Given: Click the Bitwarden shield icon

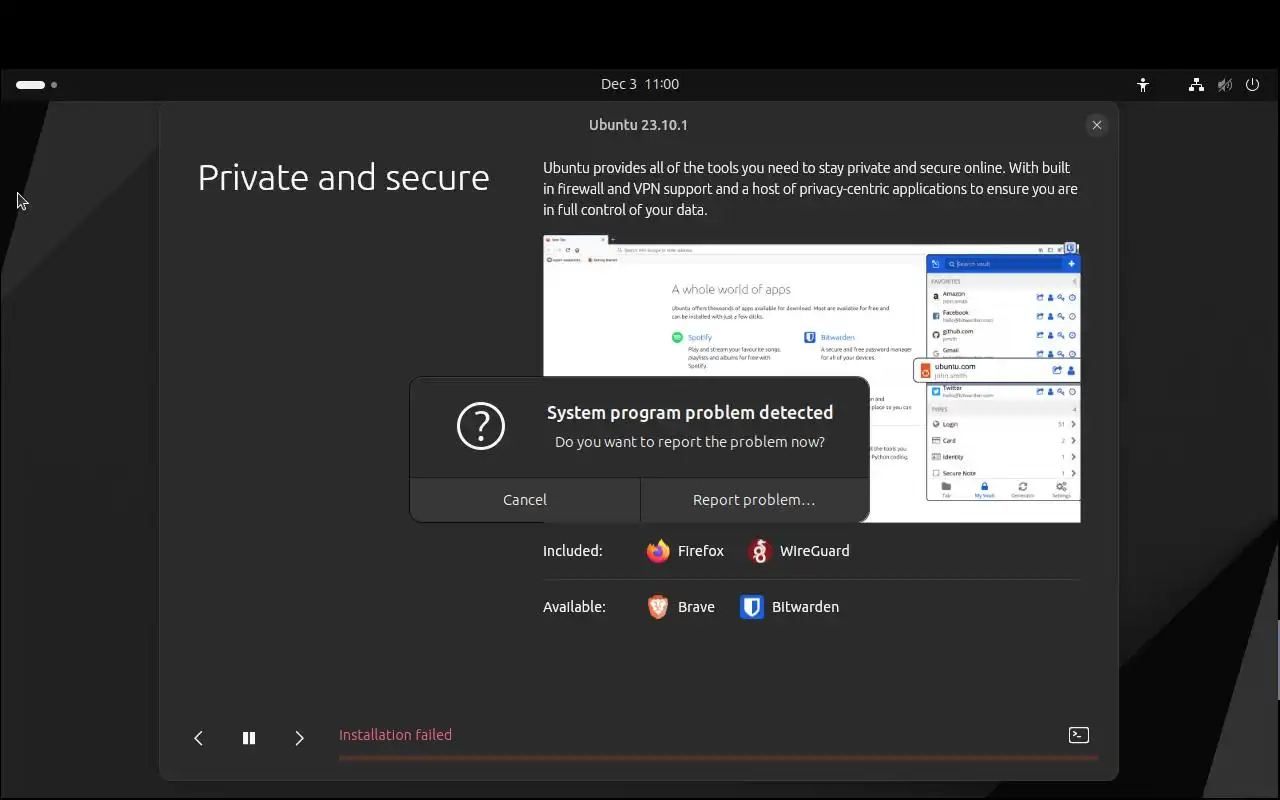Looking at the screenshot, I should coord(752,607).
